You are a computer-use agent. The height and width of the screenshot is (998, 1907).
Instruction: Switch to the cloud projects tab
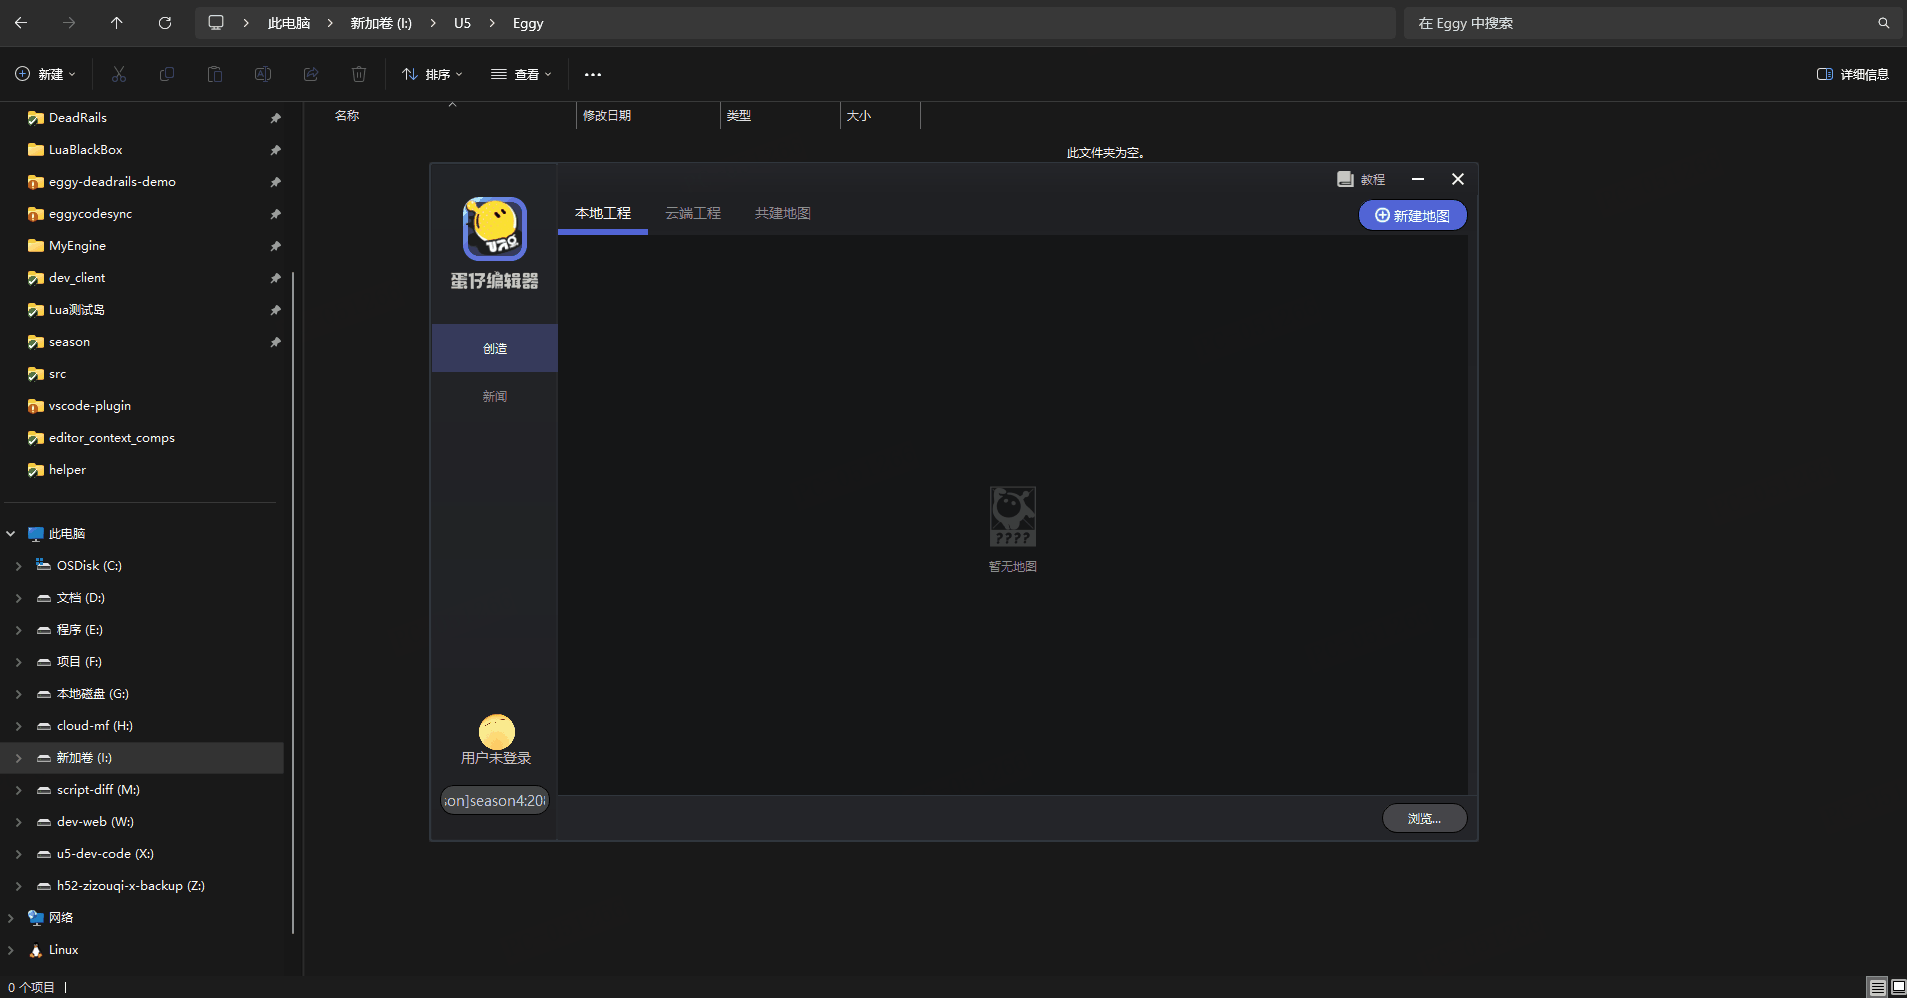click(x=692, y=214)
